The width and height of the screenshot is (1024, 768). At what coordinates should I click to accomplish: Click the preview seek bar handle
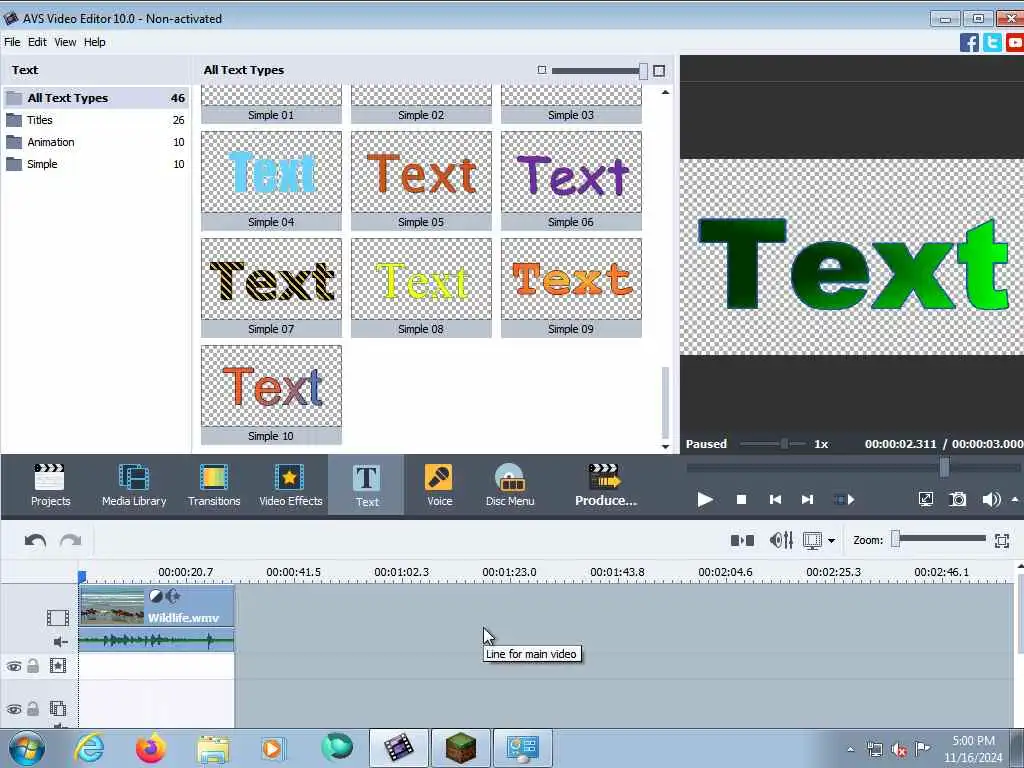click(x=944, y=467)
